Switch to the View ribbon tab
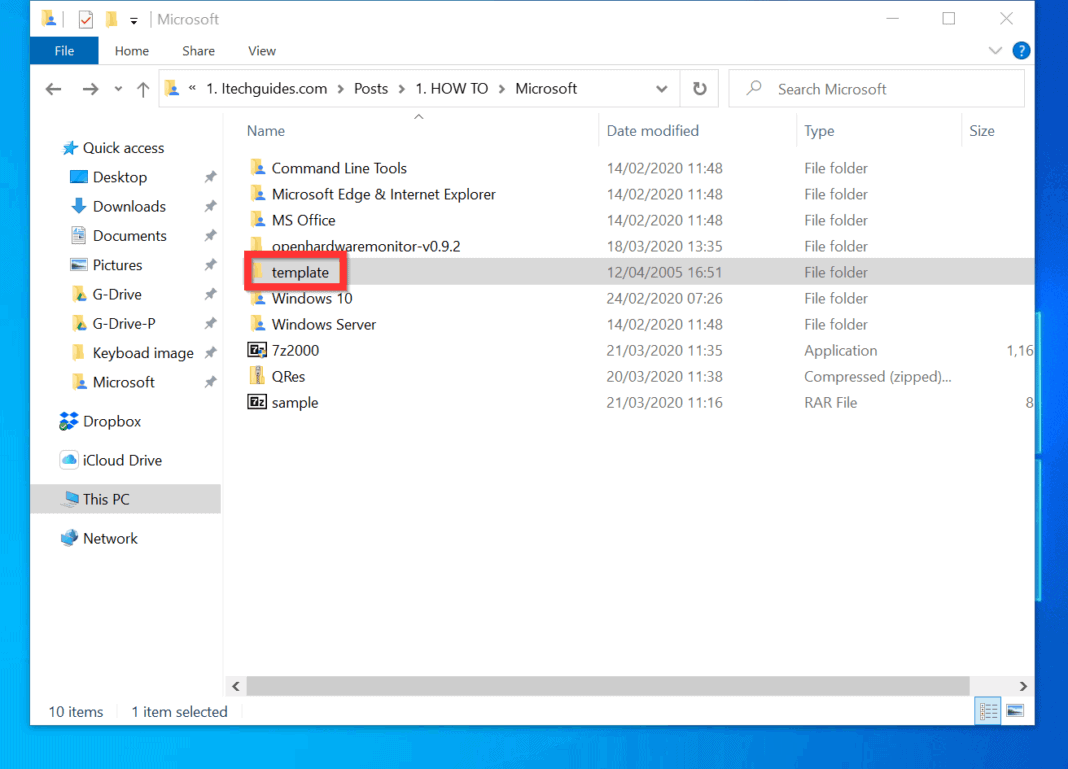Image resolution: width=1068 pixels, height=769 pixels. 262,50
